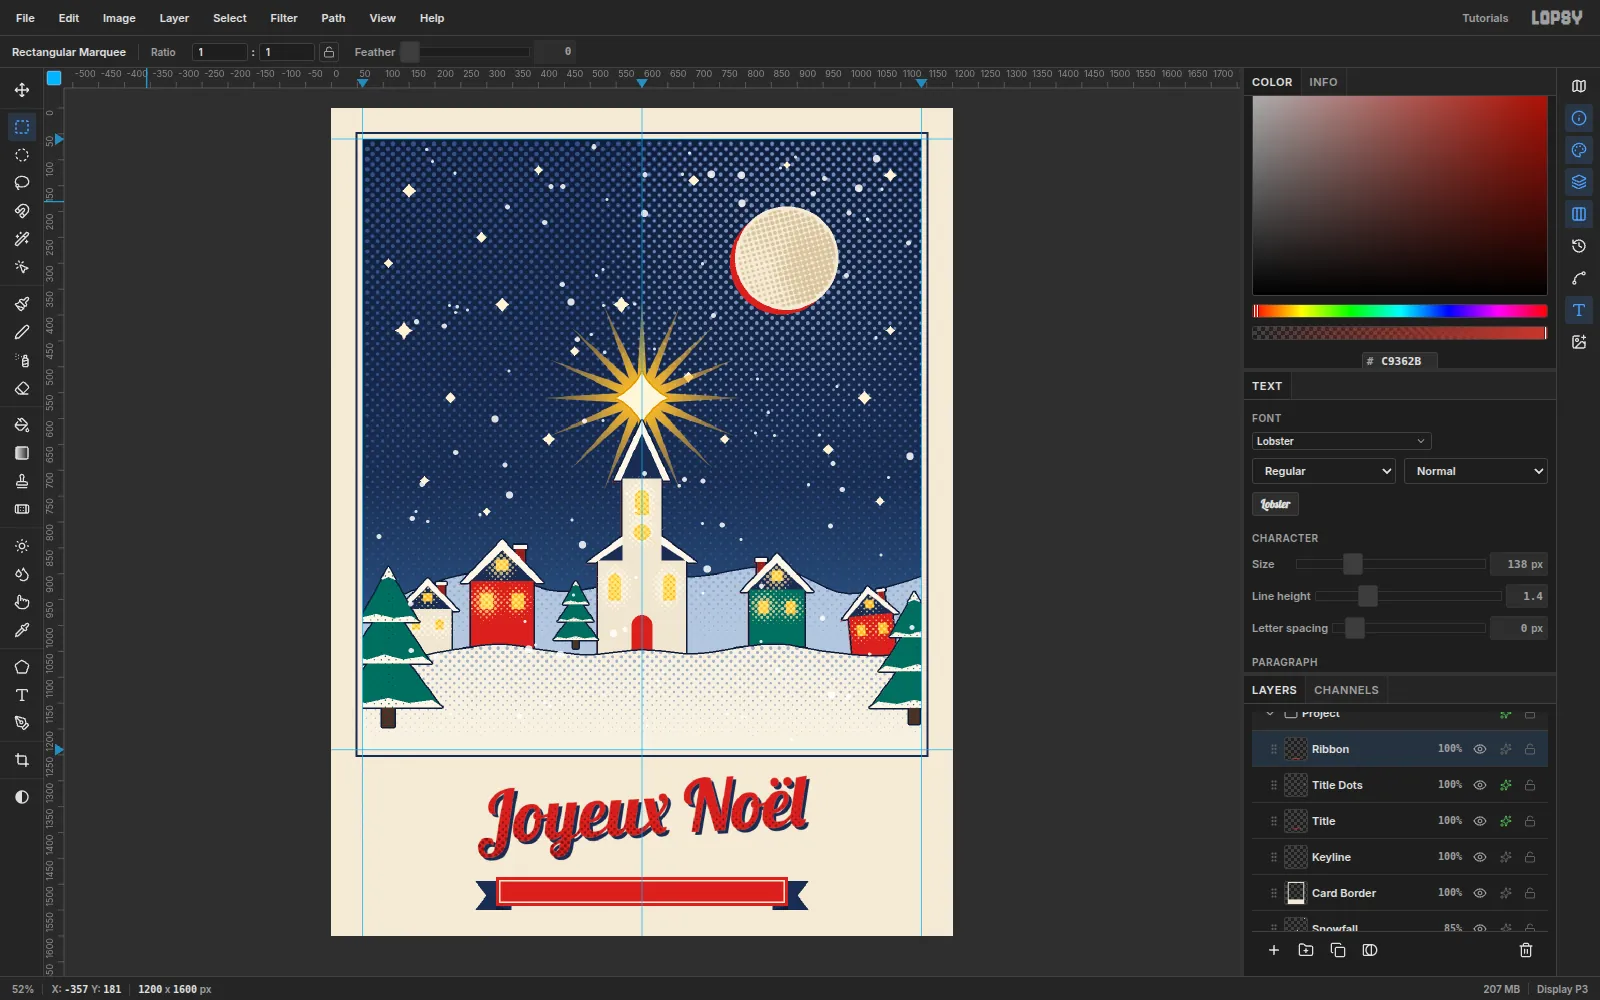The width and height of the screenshot is (1600, 1000).
Task: Toggle effects on Title Dots layer
Action: 1505,785
